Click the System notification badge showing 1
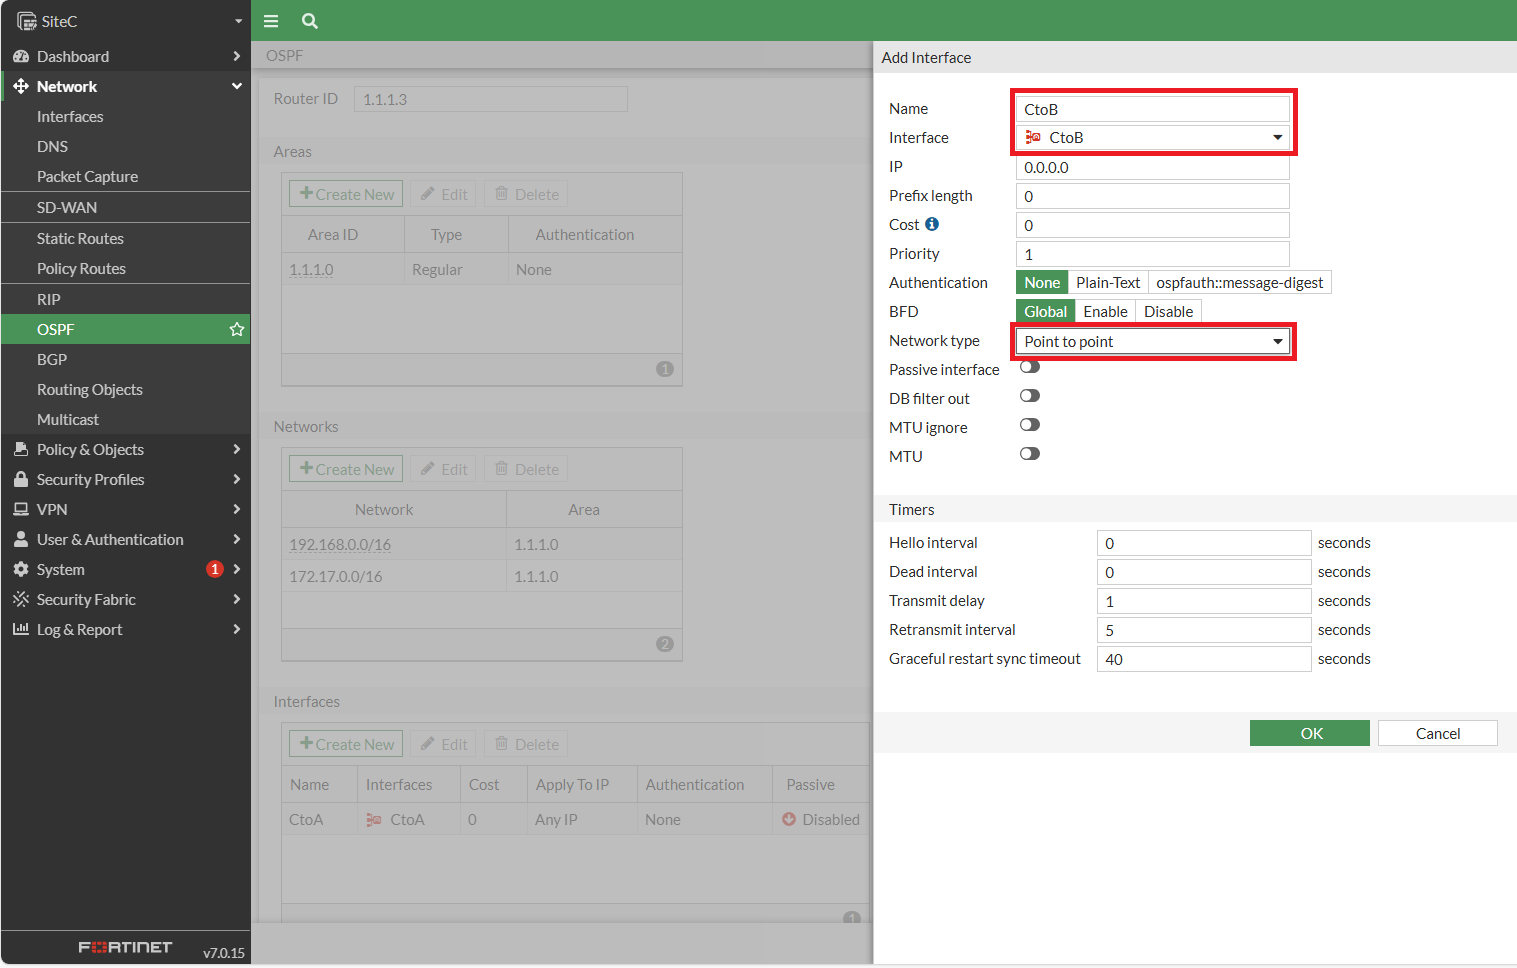The image size is (1517, 968). [214, 569]
